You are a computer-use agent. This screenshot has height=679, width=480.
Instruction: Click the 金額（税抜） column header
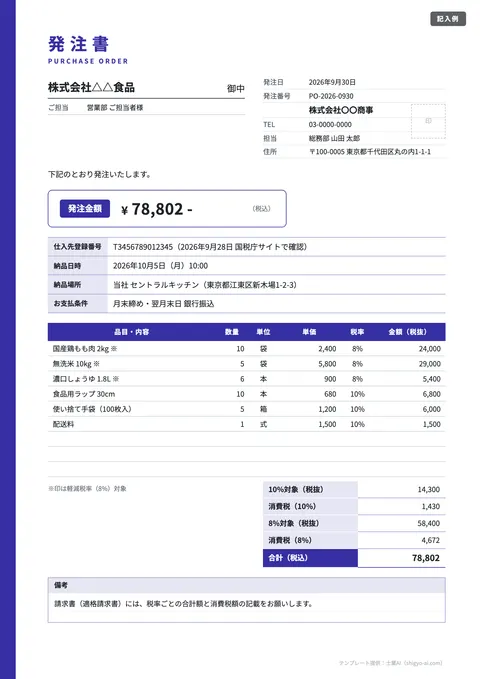407,332
